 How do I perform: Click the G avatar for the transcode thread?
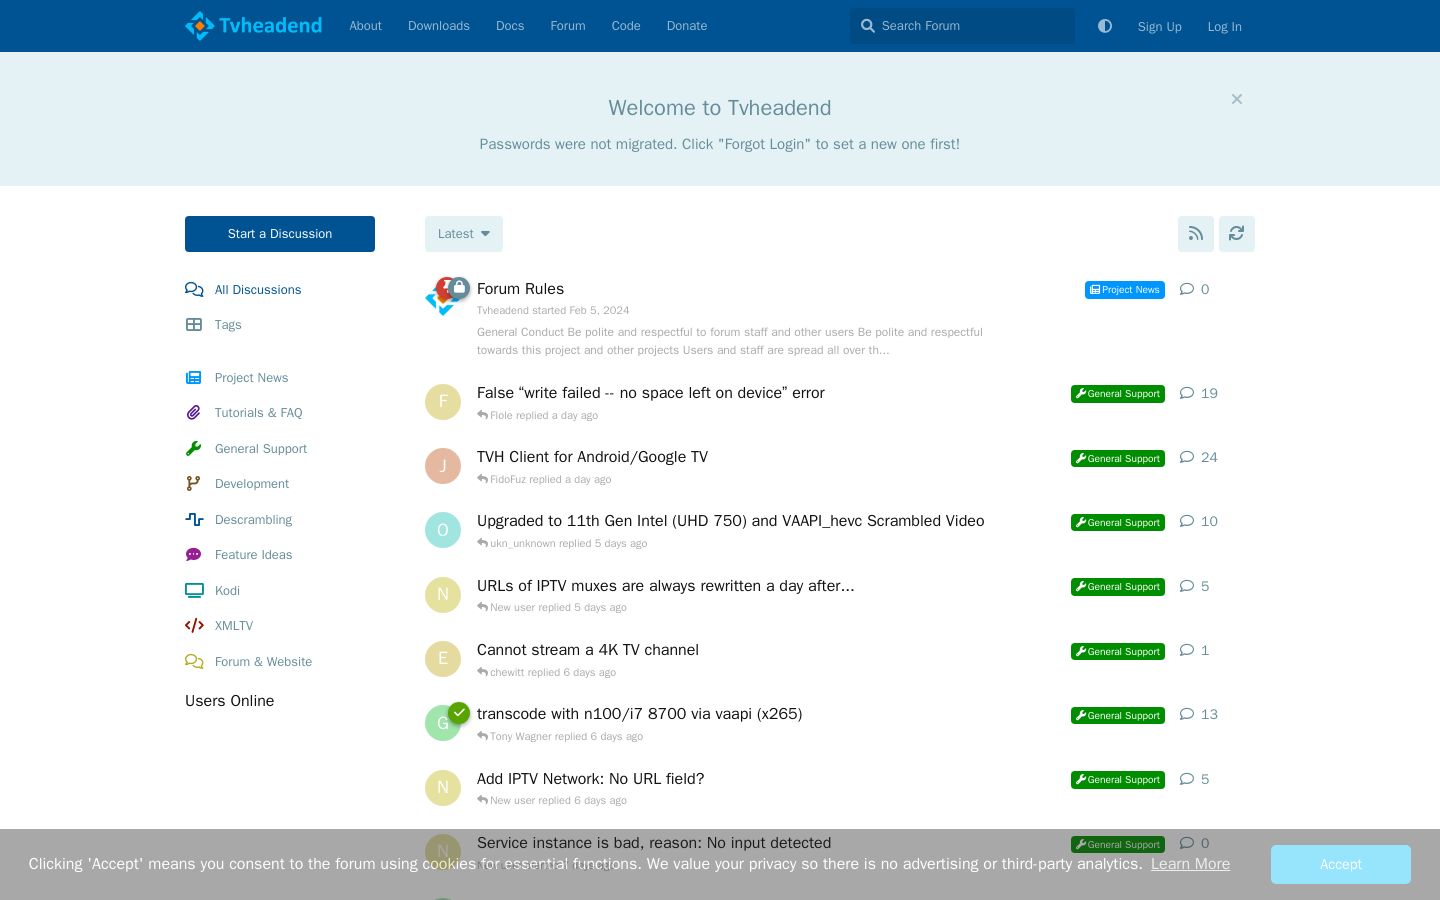tap(443, 723)
